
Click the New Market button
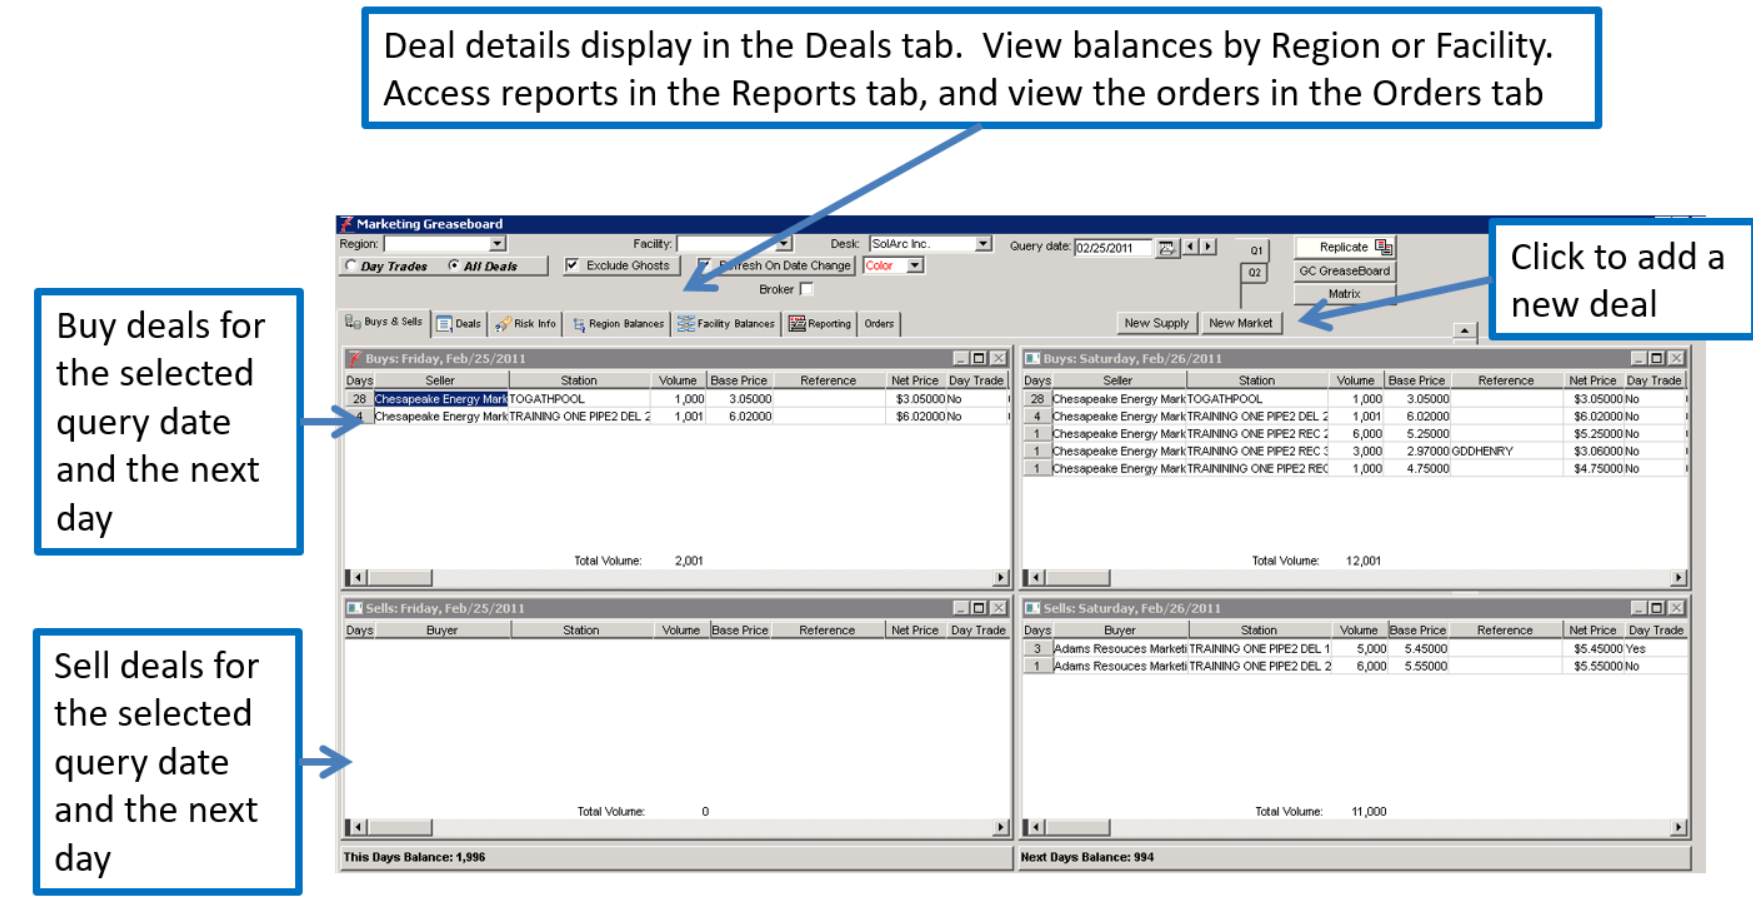(x=1240, y=323)
